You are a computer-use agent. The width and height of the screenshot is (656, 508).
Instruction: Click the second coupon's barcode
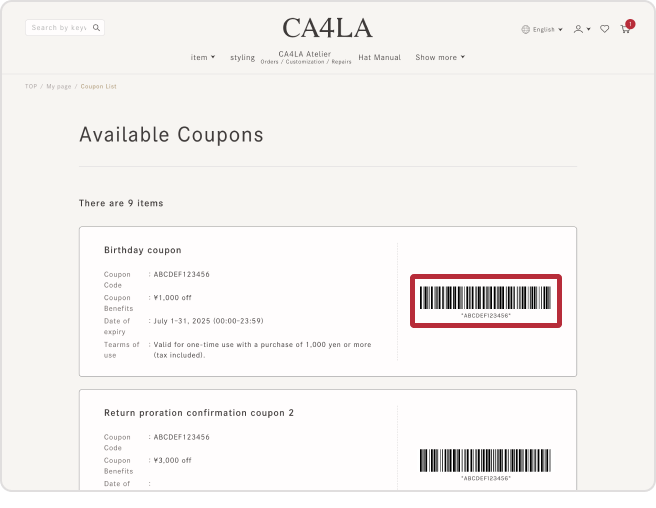point(485,460)
